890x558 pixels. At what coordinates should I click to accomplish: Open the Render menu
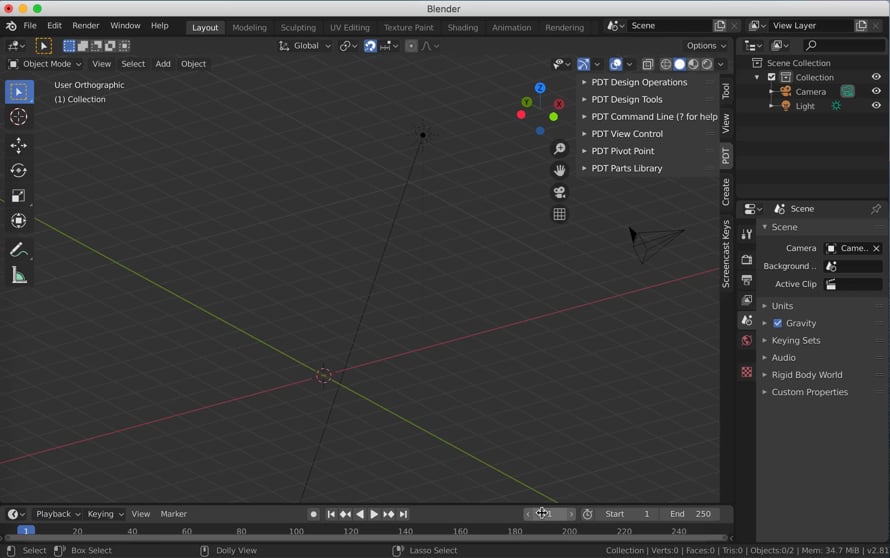[86, 26]
